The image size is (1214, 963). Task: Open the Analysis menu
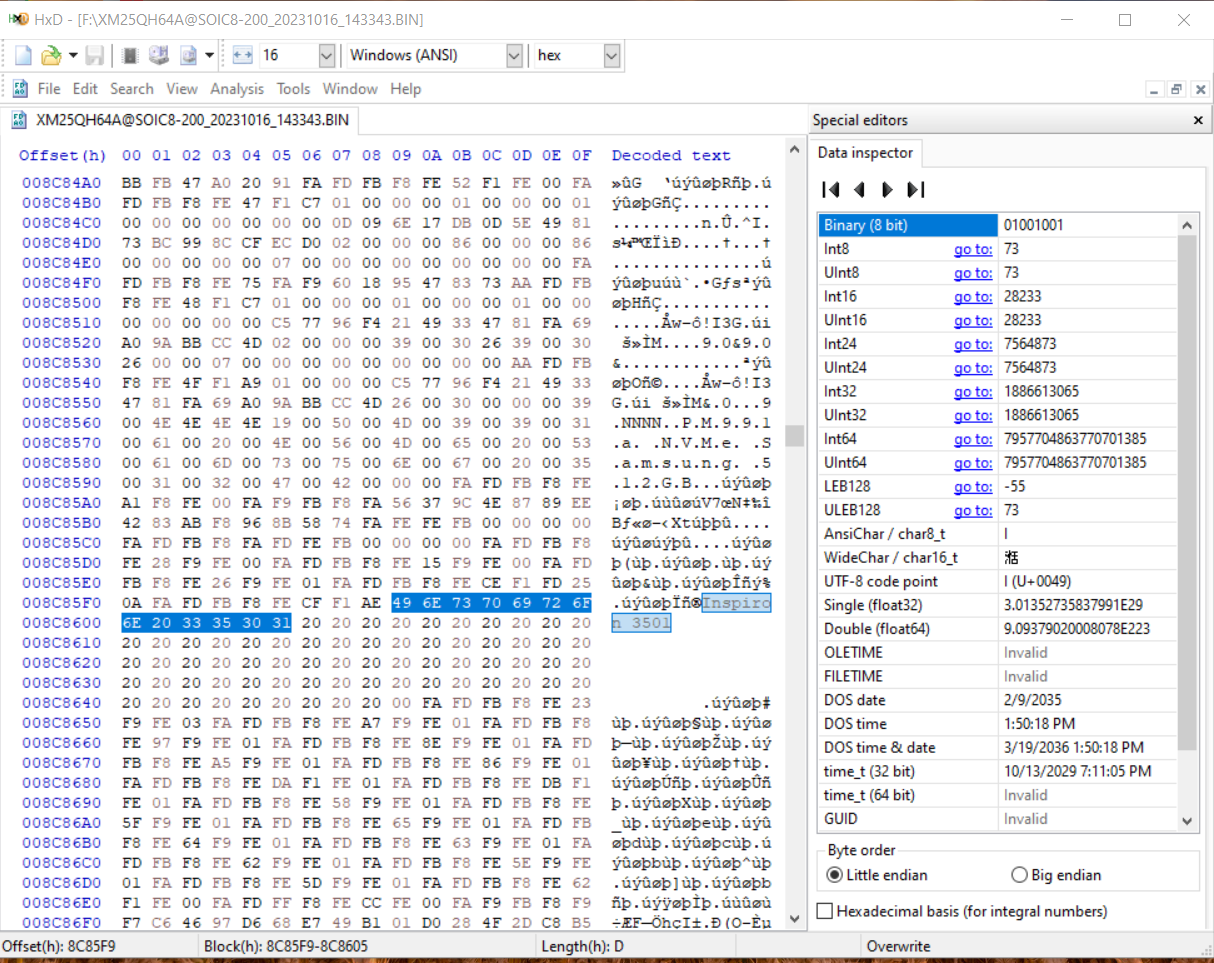click(237, 89)
